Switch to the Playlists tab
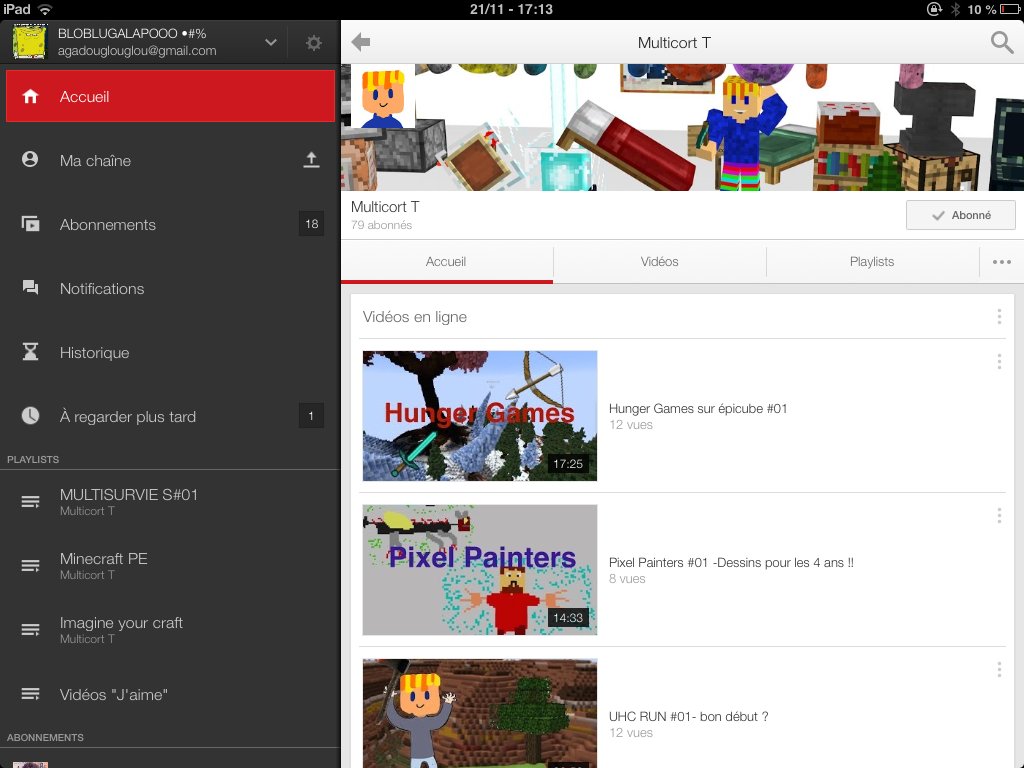This screenshot has width=1024, height=768. tap(872, 262)
